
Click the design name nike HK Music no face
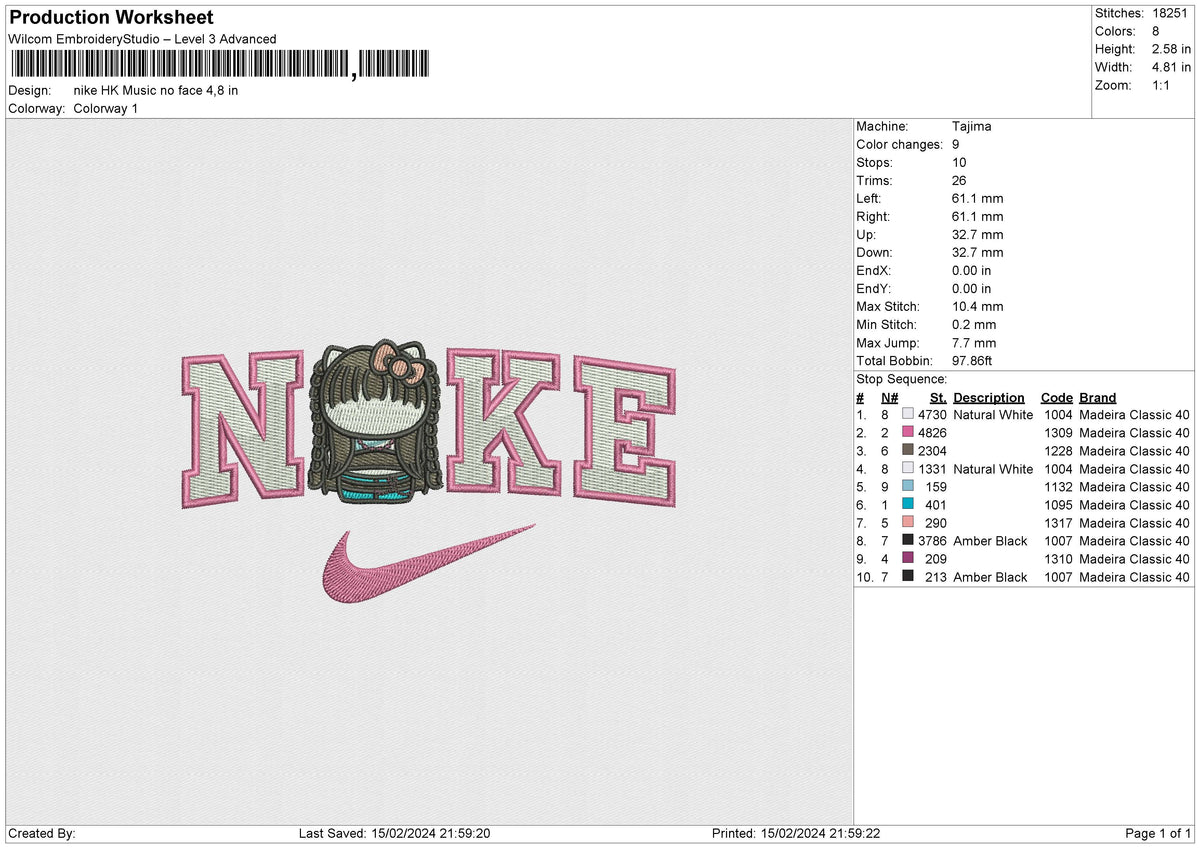tap(156, 90)
